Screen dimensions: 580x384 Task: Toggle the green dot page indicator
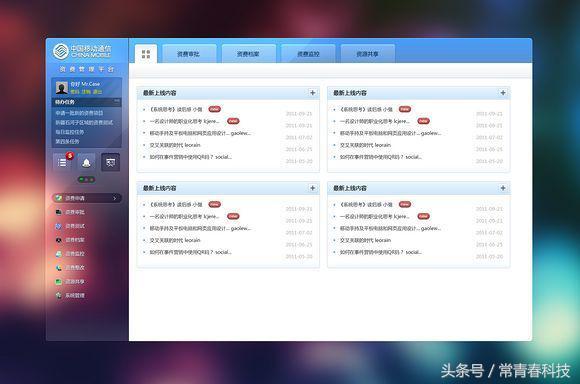tap(81, 180)
